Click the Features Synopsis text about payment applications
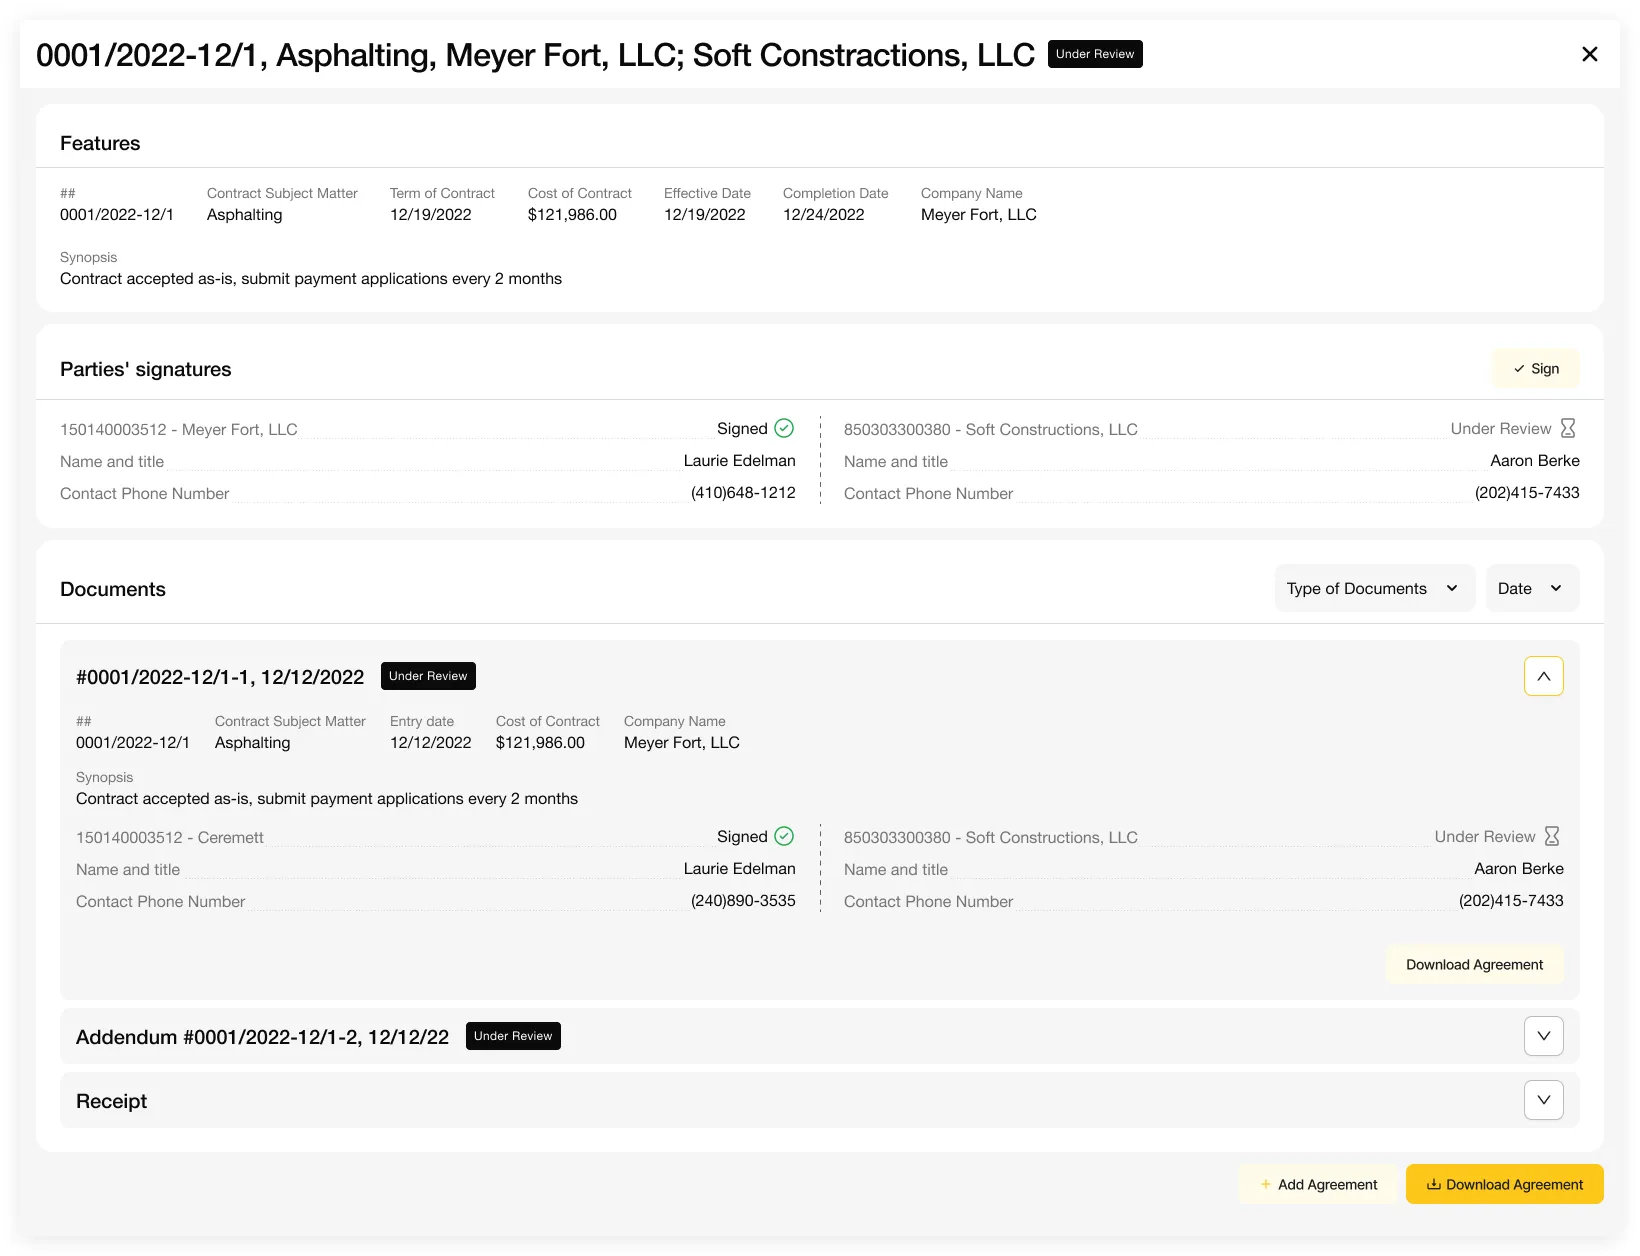Screen dimensions: 1640x1256 pos(311,279)
